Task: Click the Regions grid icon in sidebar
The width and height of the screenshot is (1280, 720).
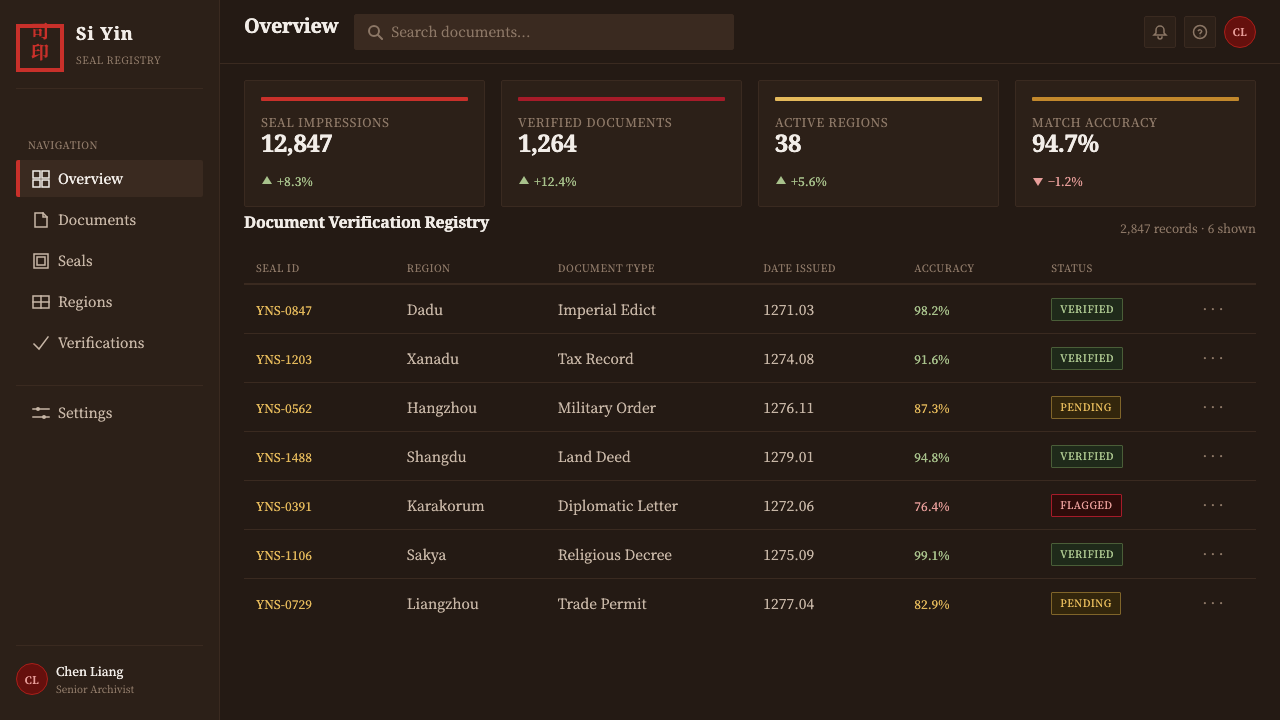Action: click(41, 302)
